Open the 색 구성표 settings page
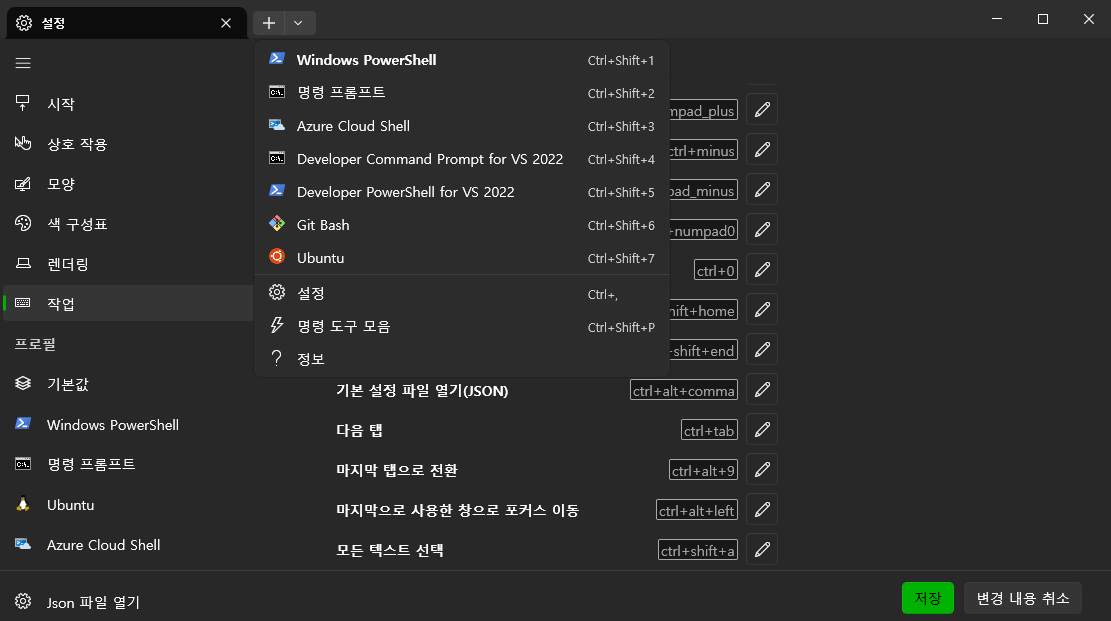Viewport: 1111px width, 621px height. pyautogui.click(x=128, y=224)
